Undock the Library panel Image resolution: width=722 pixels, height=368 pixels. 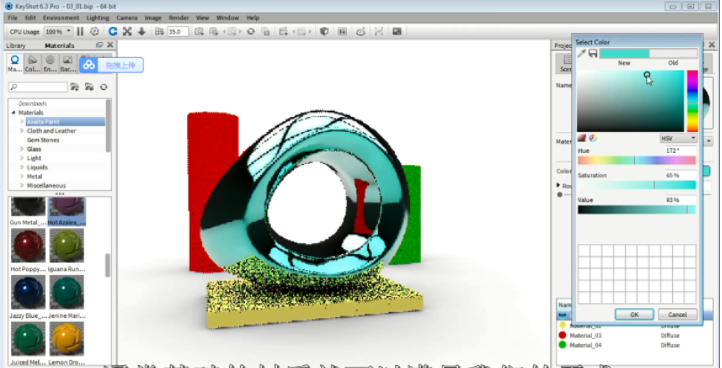[x=99, y=45]
